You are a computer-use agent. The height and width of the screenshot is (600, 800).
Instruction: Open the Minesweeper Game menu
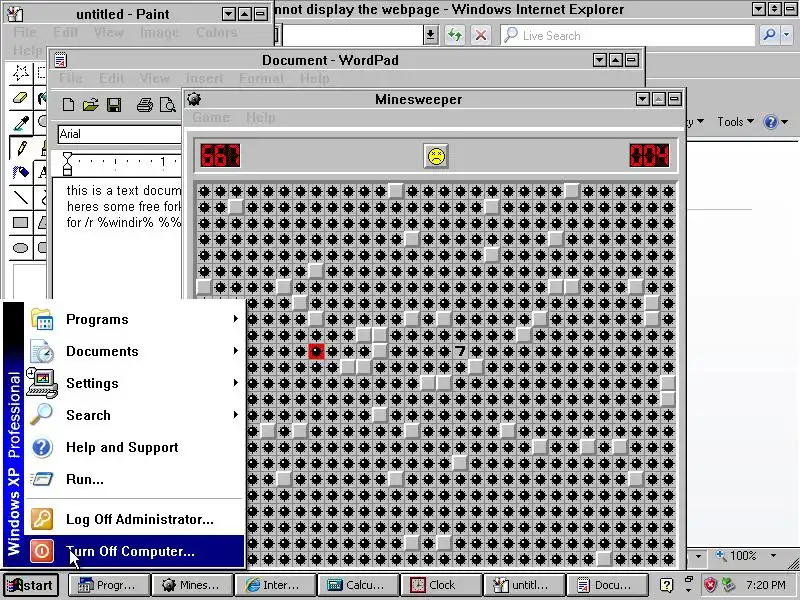pyautogui.click(x=211, y=117)
